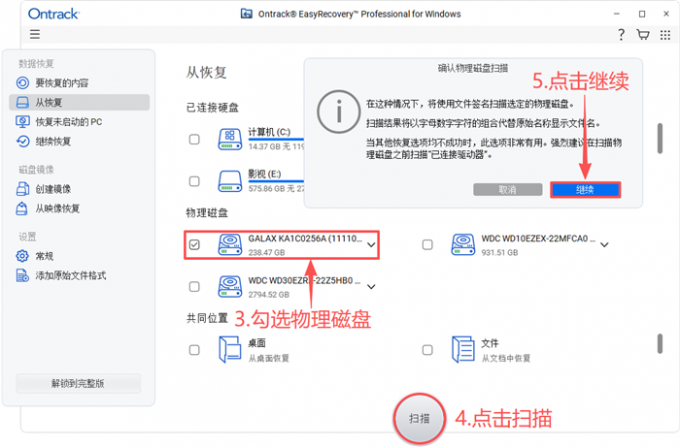
Task: Click the info icon in the confirm dialog
Action: pos(339,111)
